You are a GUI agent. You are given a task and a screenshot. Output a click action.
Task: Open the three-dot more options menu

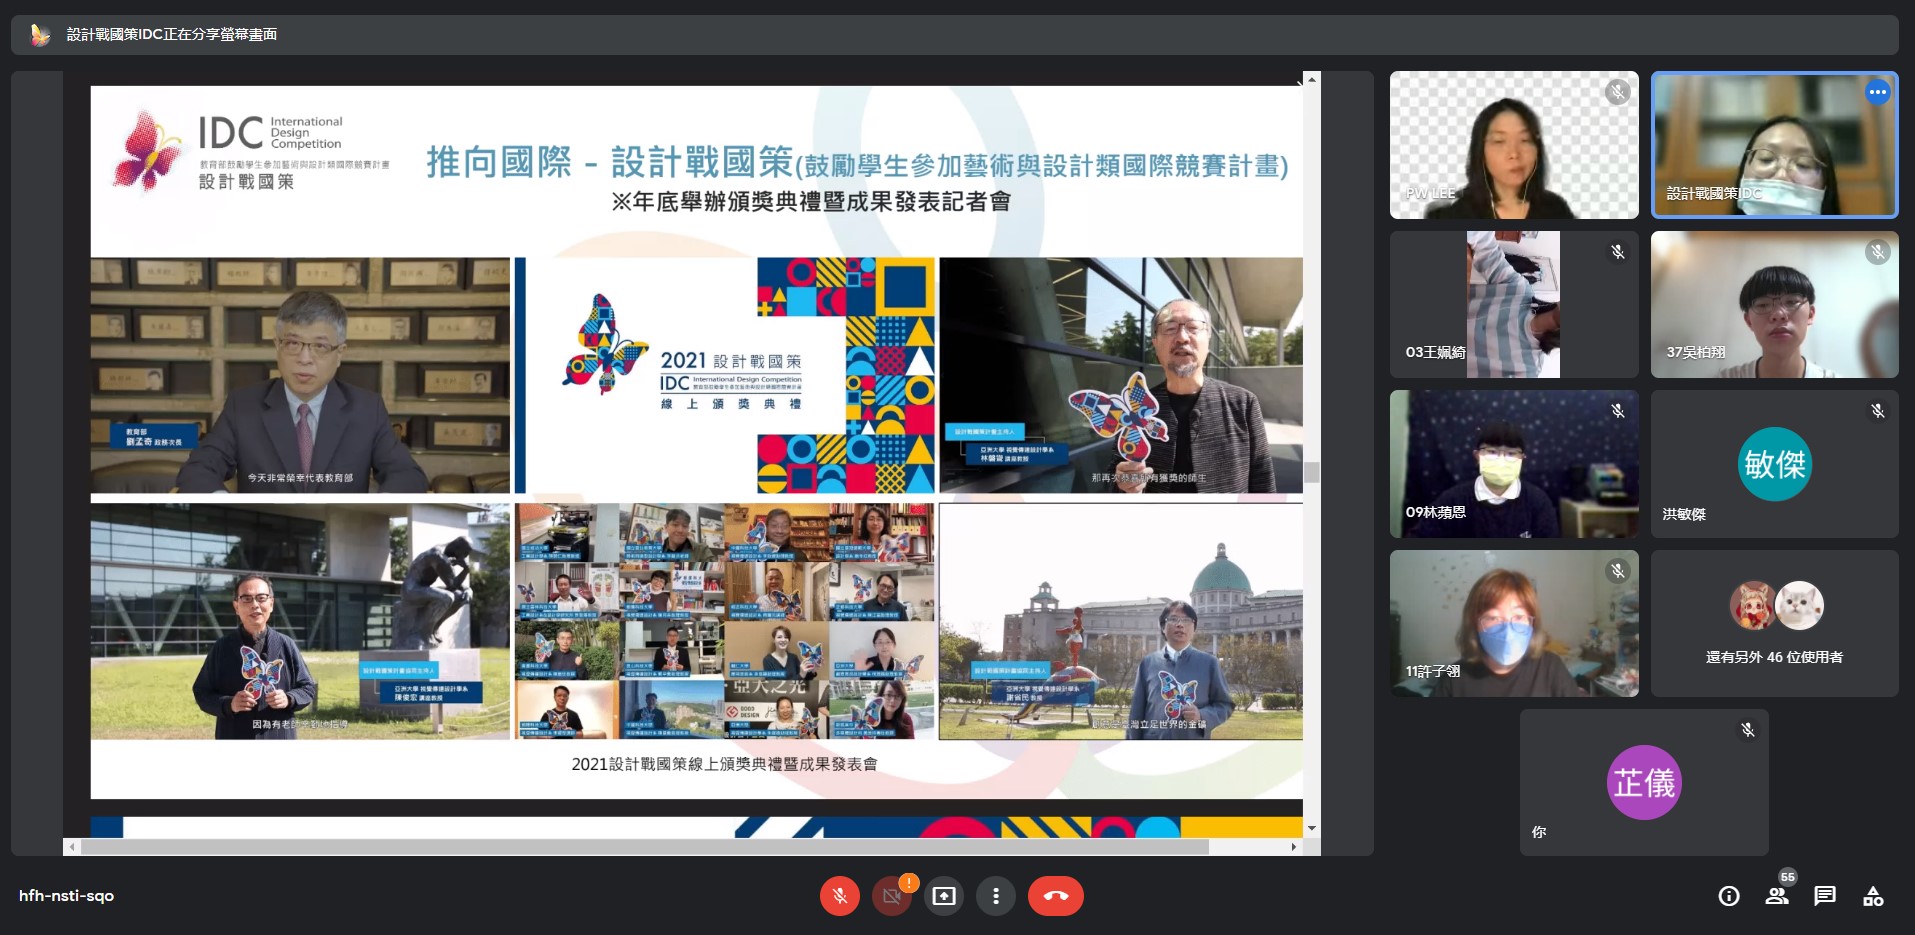(x=995, y=896)
